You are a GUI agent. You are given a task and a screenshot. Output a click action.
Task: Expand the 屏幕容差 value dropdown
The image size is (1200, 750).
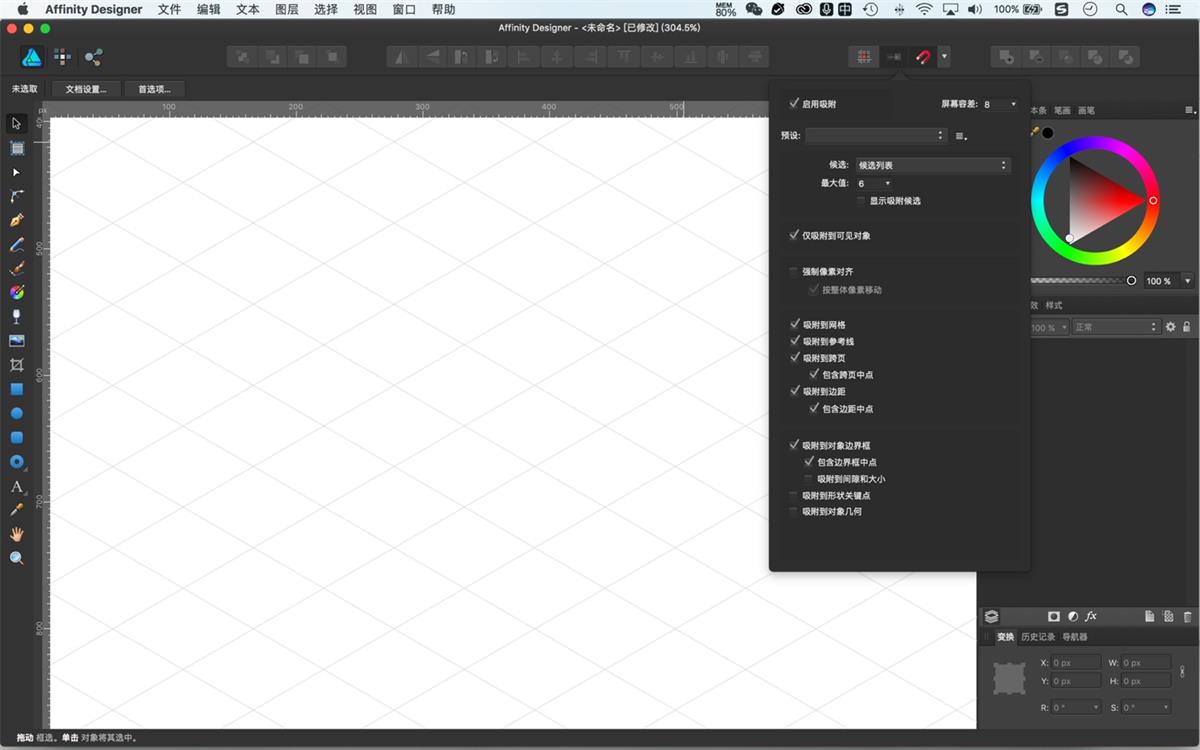click(x=1000, y=104)
